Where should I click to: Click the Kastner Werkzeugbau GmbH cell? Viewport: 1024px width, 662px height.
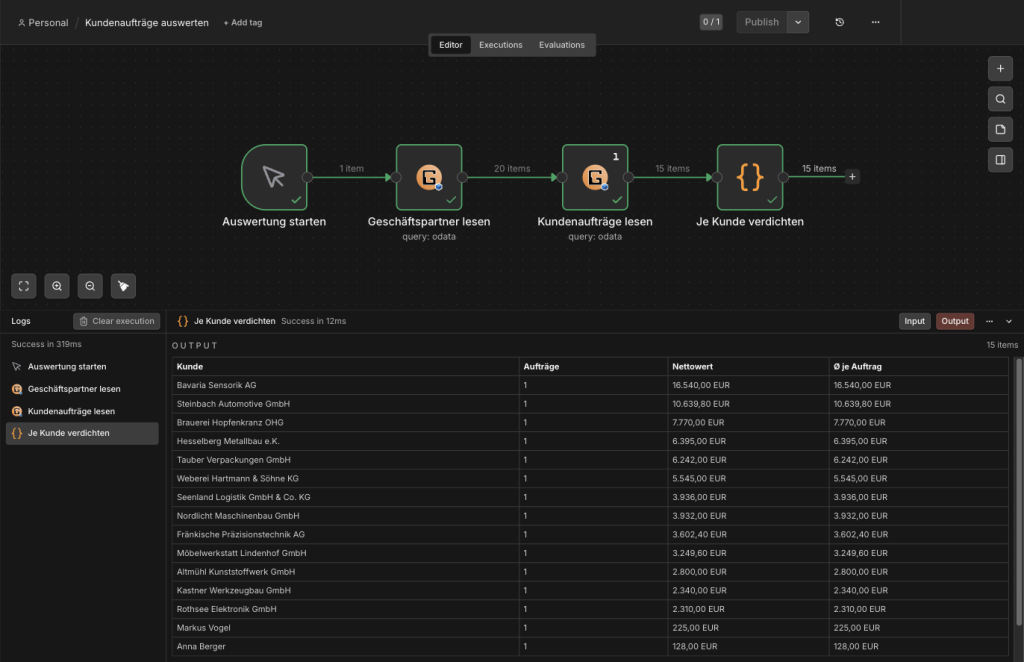(345, 590)
